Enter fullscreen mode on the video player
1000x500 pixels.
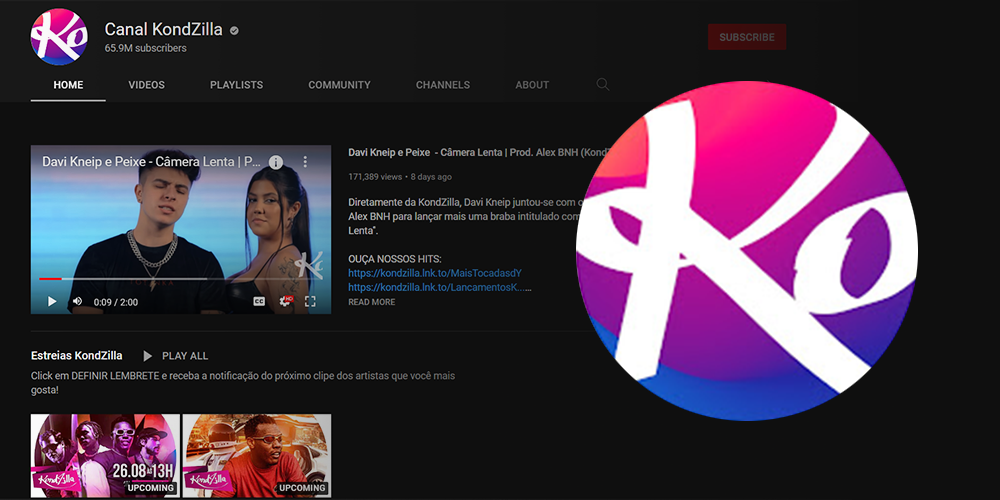click(x=310, y=302)
